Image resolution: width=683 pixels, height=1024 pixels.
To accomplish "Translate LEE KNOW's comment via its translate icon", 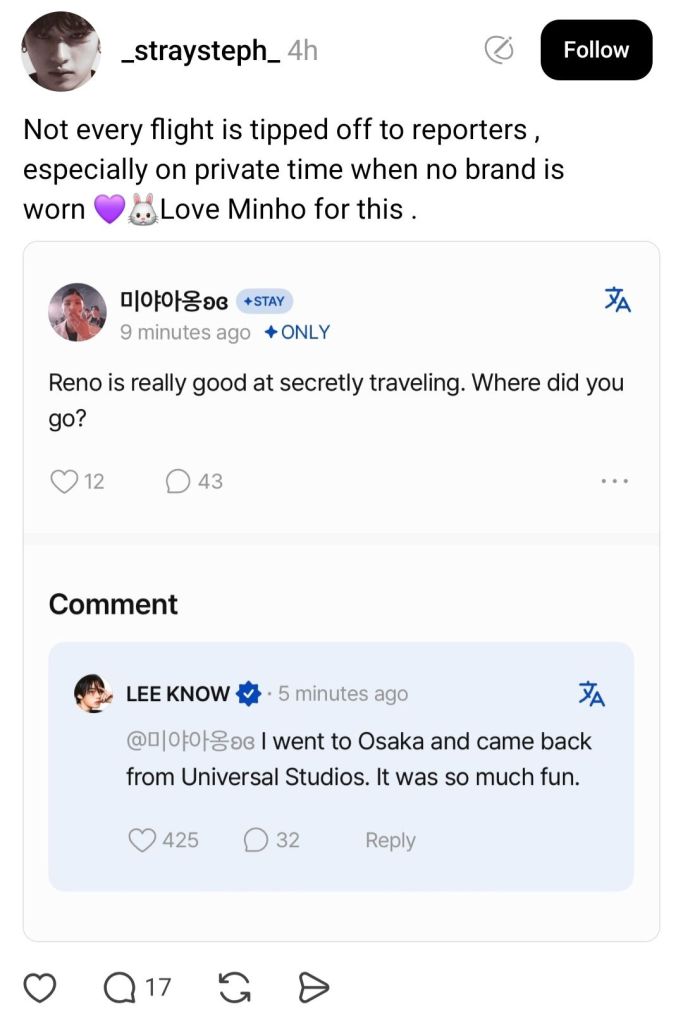I will point(591,693).
